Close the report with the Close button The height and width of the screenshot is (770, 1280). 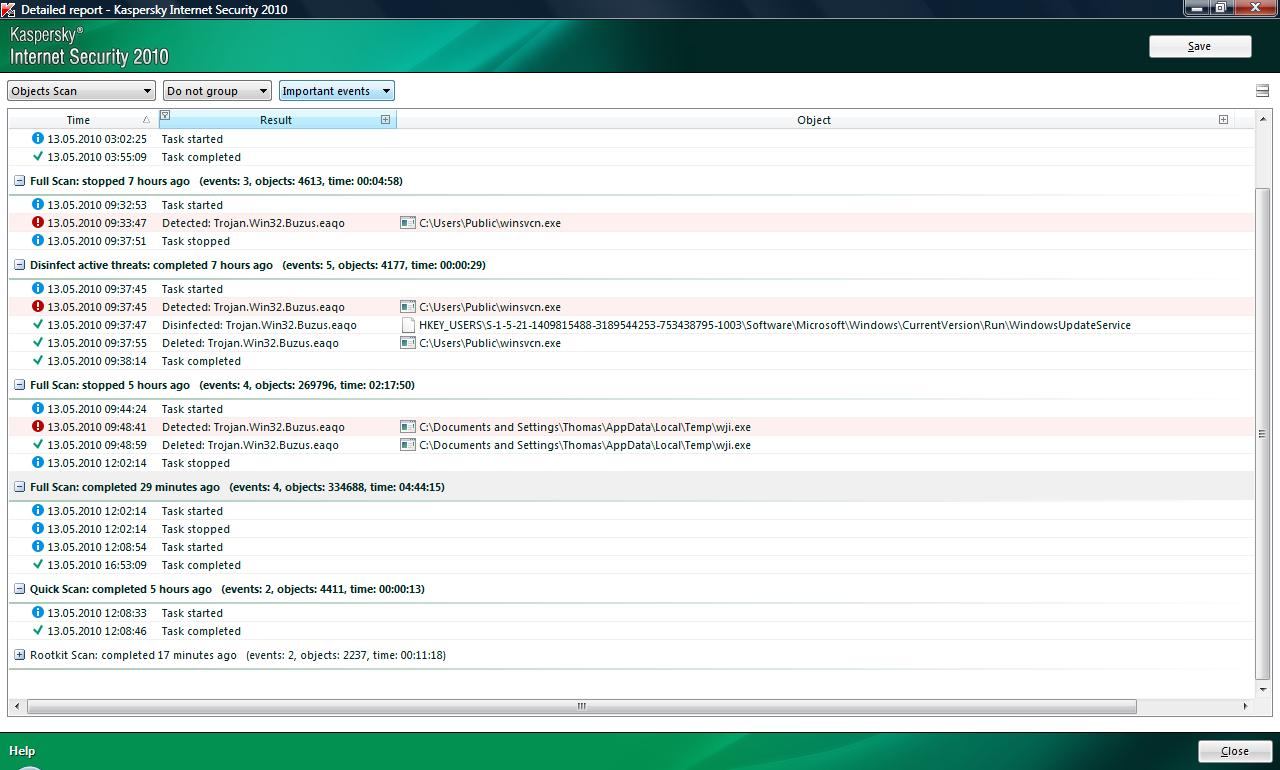[x=1234, y=751]
